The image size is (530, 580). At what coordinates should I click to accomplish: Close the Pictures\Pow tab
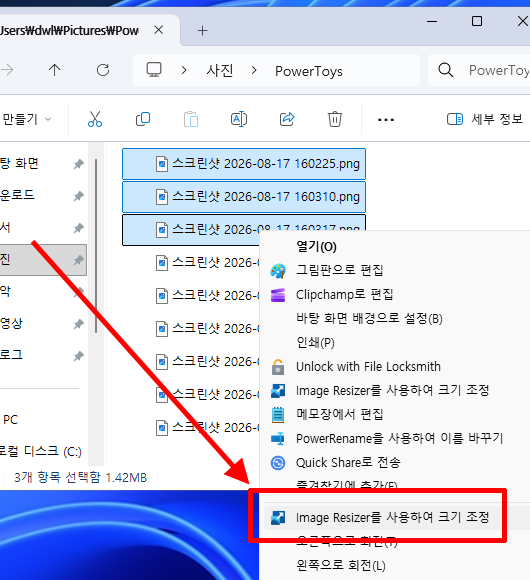pyautogui.click(x=159, y=30)
